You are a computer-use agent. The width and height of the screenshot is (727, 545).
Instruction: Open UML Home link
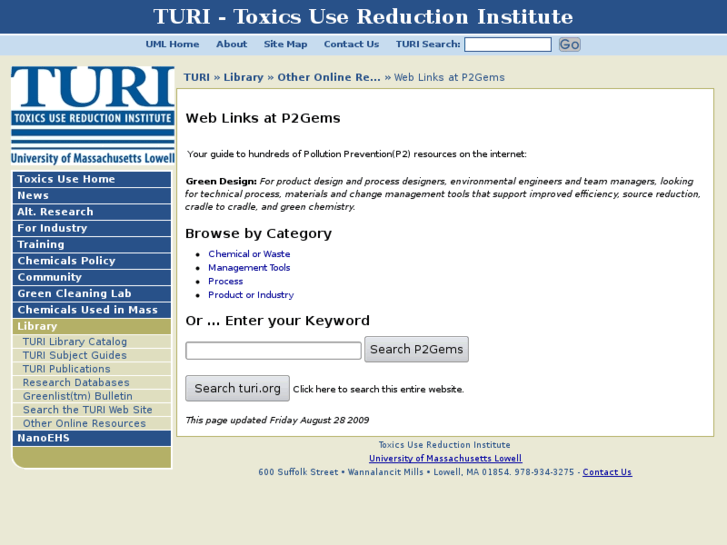(x=172, y=44)
